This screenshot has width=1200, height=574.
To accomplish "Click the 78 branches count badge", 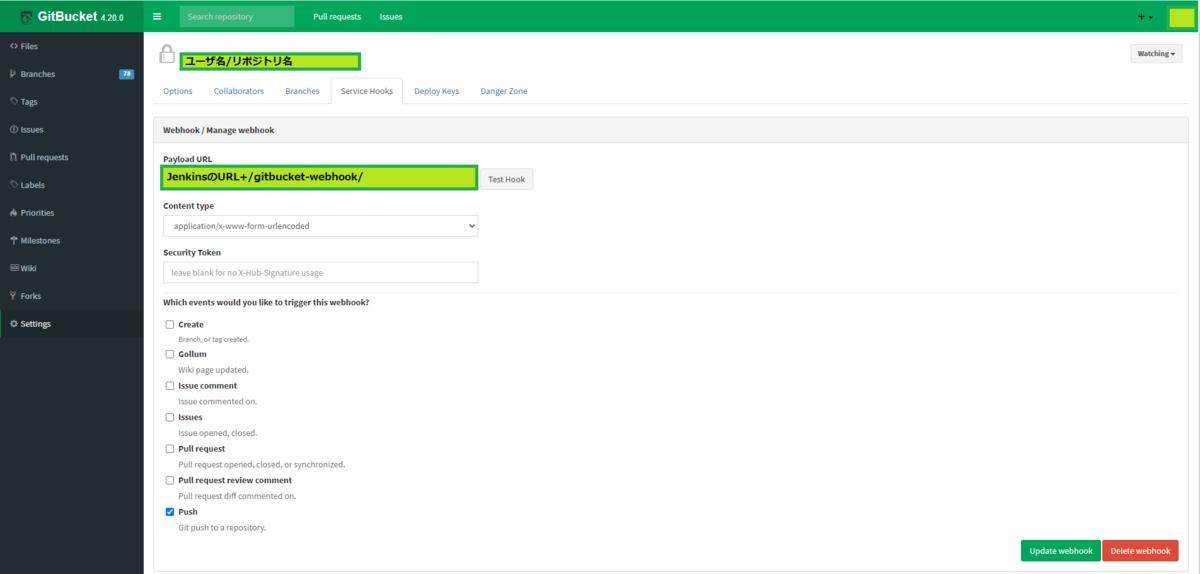I will [x=127, y=74].
